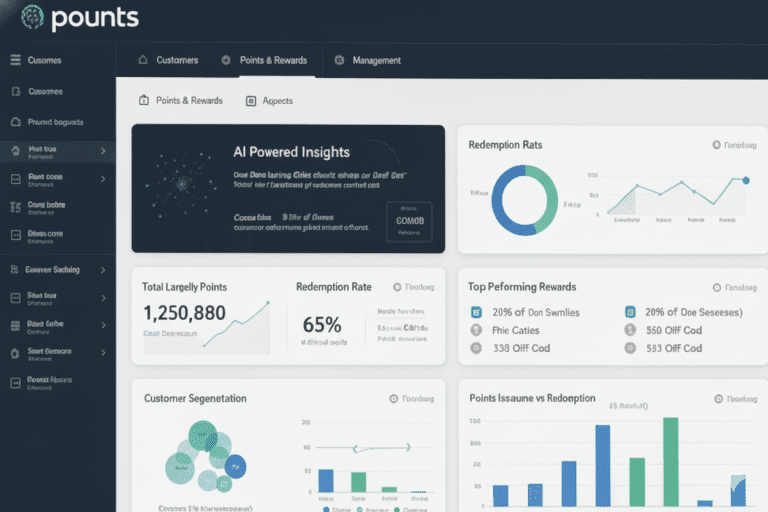Switch to the Management tab
768x512 pixels.
(x=376, y=60)
